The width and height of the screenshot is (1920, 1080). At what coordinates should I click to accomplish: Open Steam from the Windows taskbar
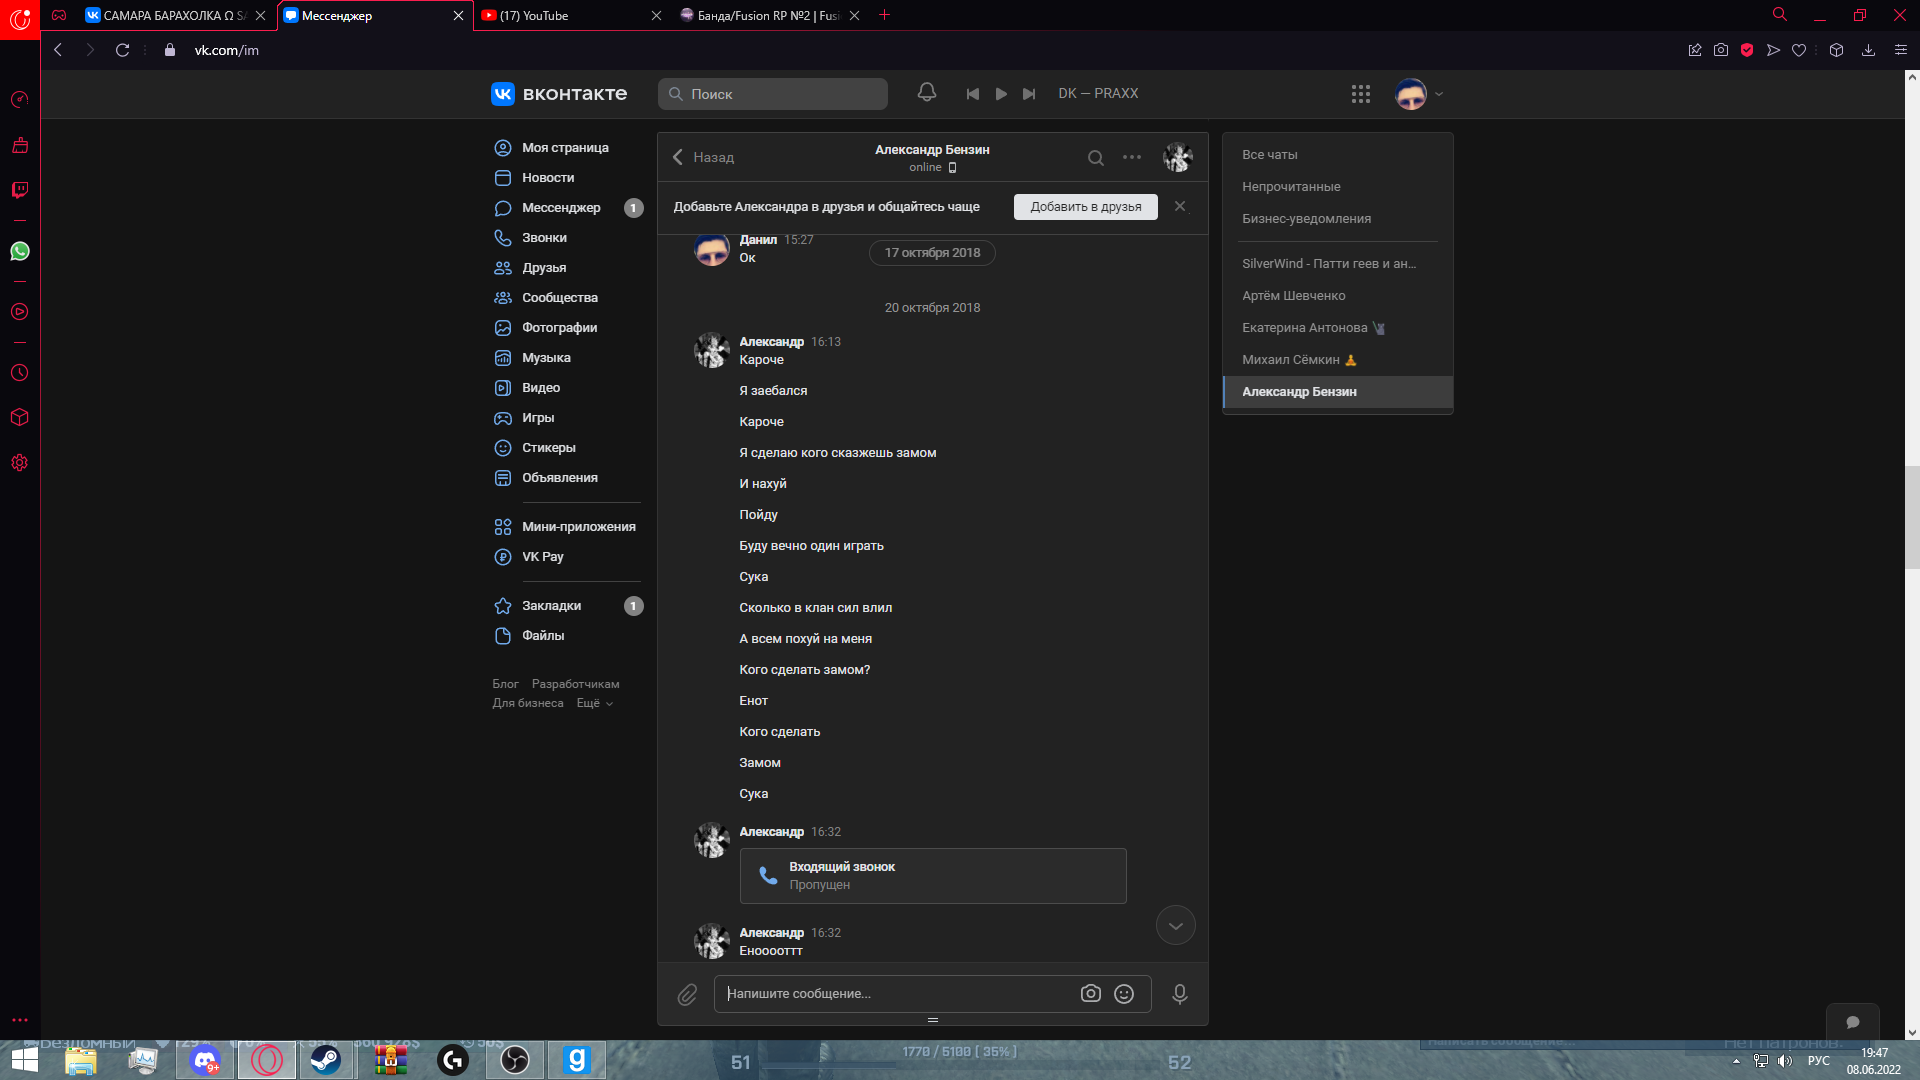point(325,1060)
